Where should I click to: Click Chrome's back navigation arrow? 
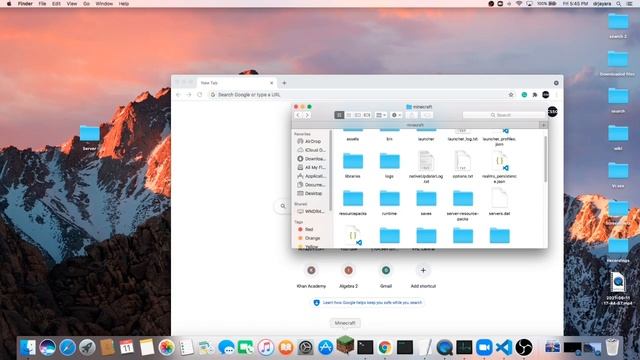click(178, 95)
